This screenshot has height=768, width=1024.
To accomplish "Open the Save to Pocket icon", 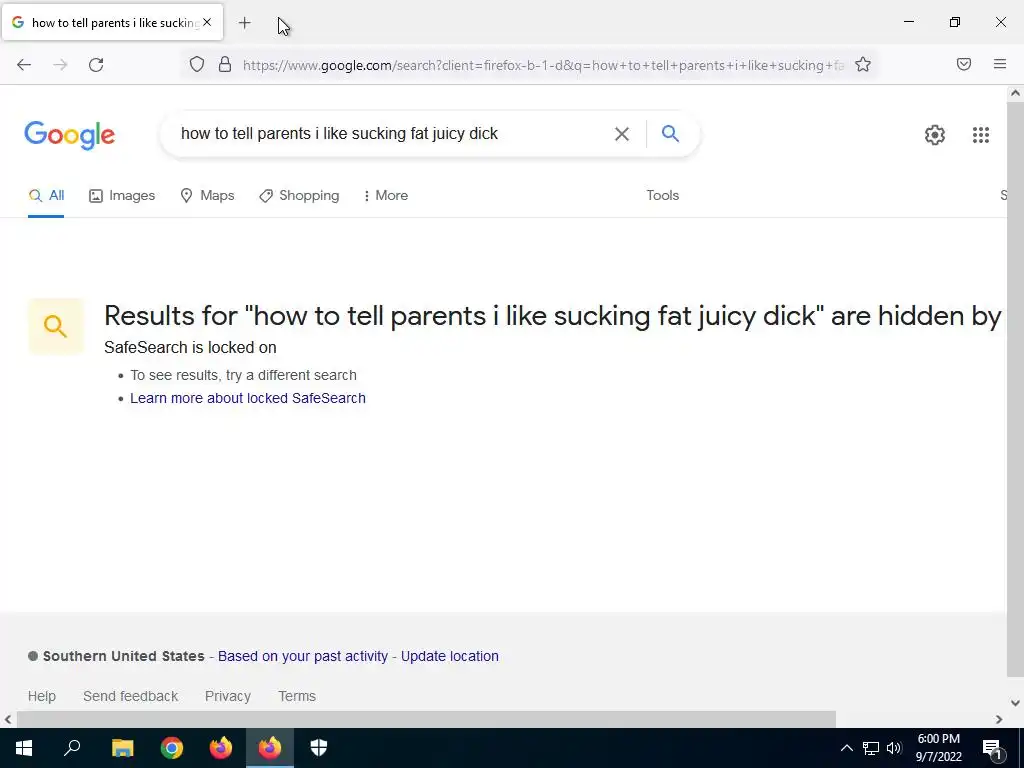I will pyautogui.click(x=963, y=64).
